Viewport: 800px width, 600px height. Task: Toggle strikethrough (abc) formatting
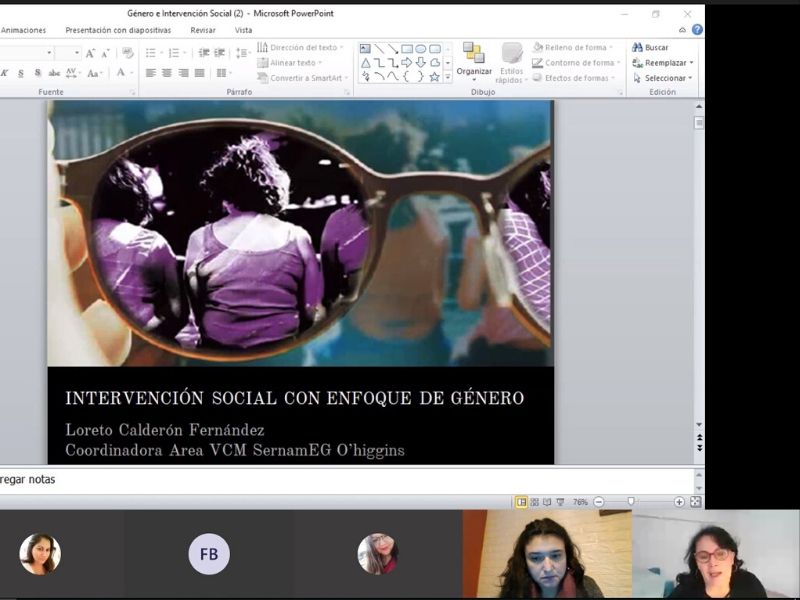54,73
